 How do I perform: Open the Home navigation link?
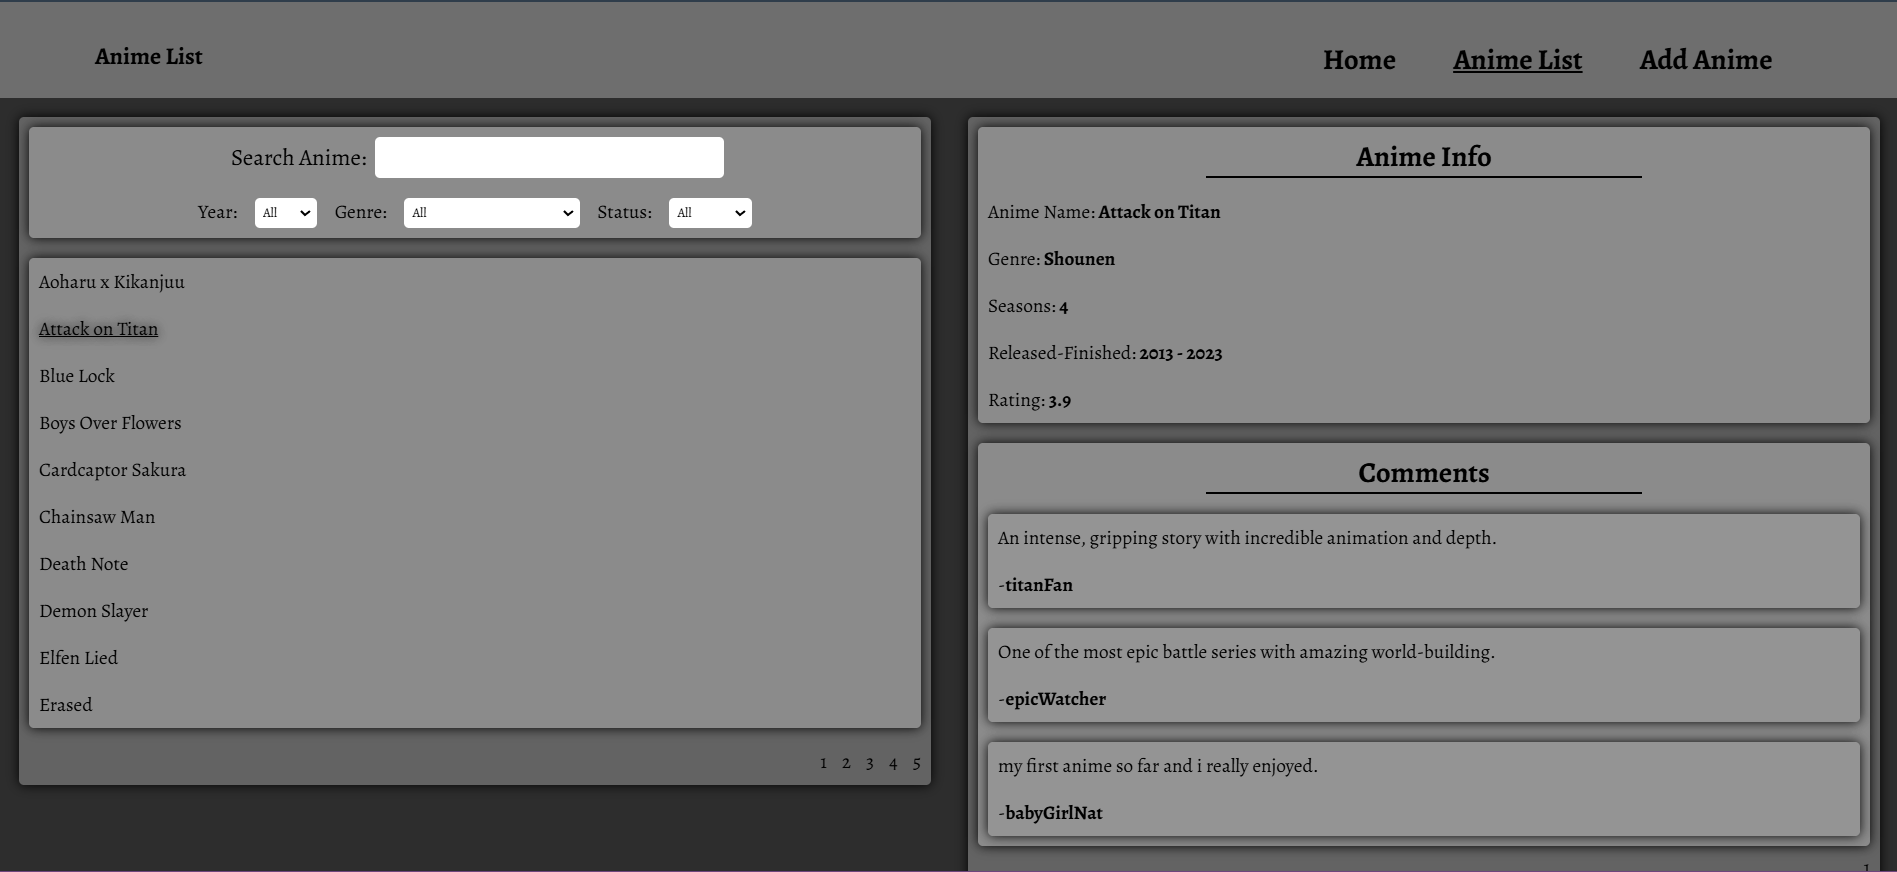click(1359, 60)
